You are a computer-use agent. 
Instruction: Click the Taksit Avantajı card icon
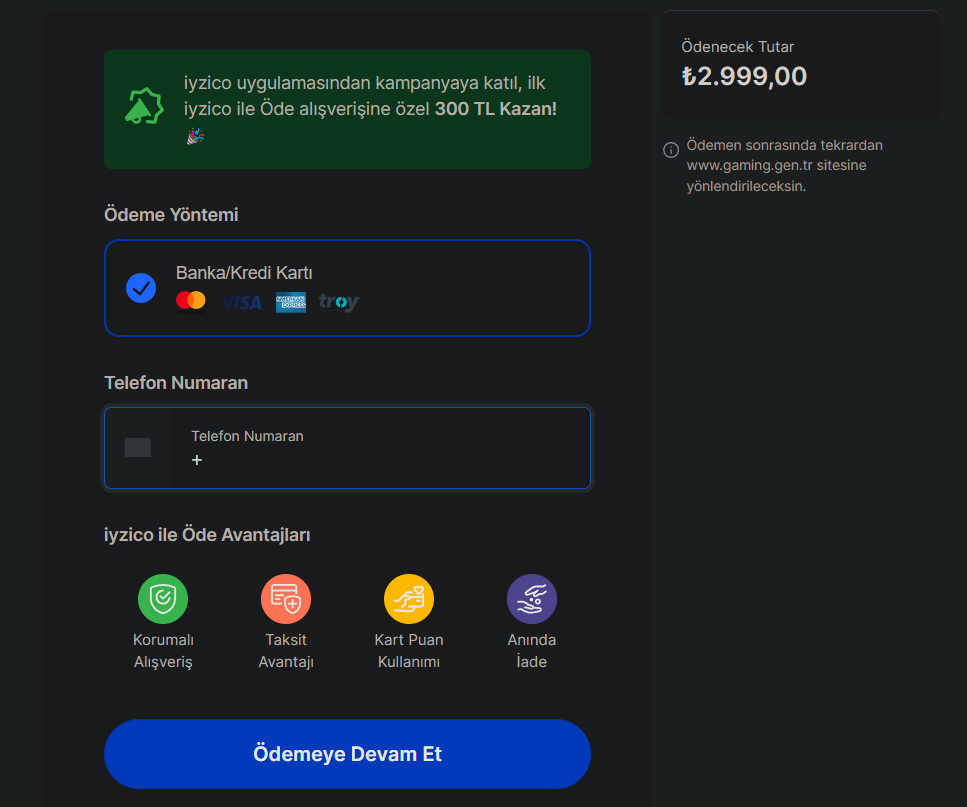(286, 599)
